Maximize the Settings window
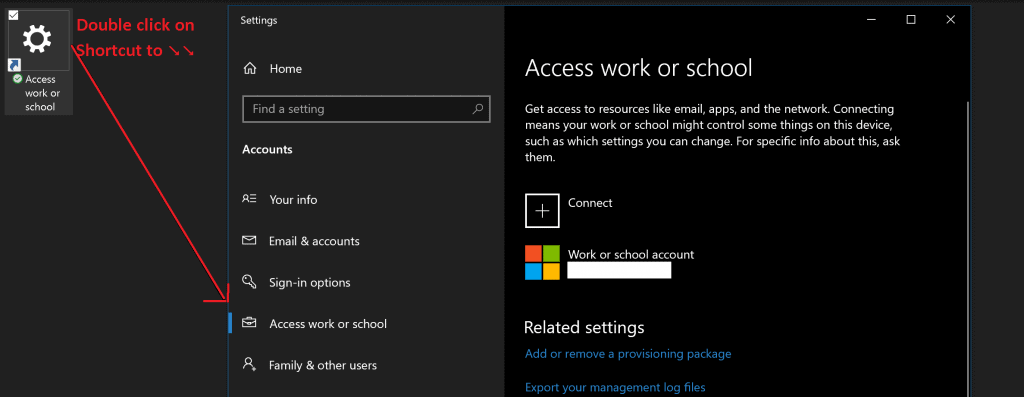 click(910, 20)
